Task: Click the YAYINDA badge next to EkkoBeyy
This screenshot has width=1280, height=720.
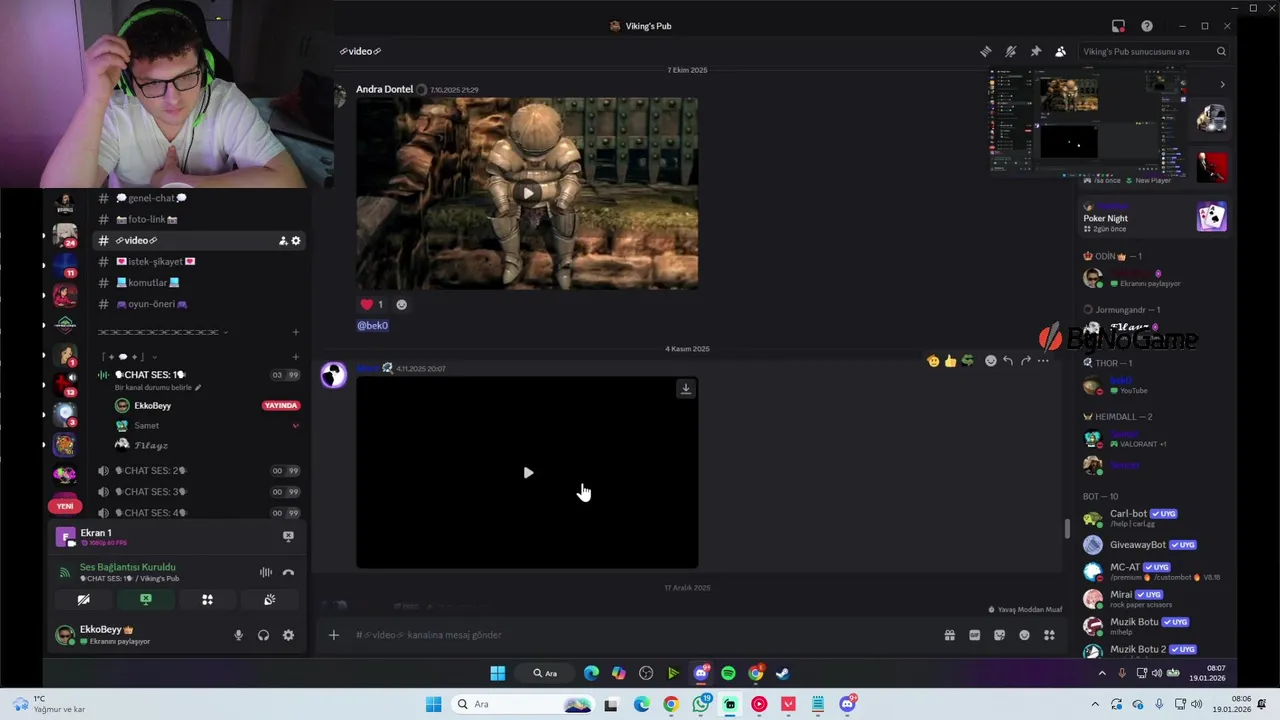Action: coord(281,405)
